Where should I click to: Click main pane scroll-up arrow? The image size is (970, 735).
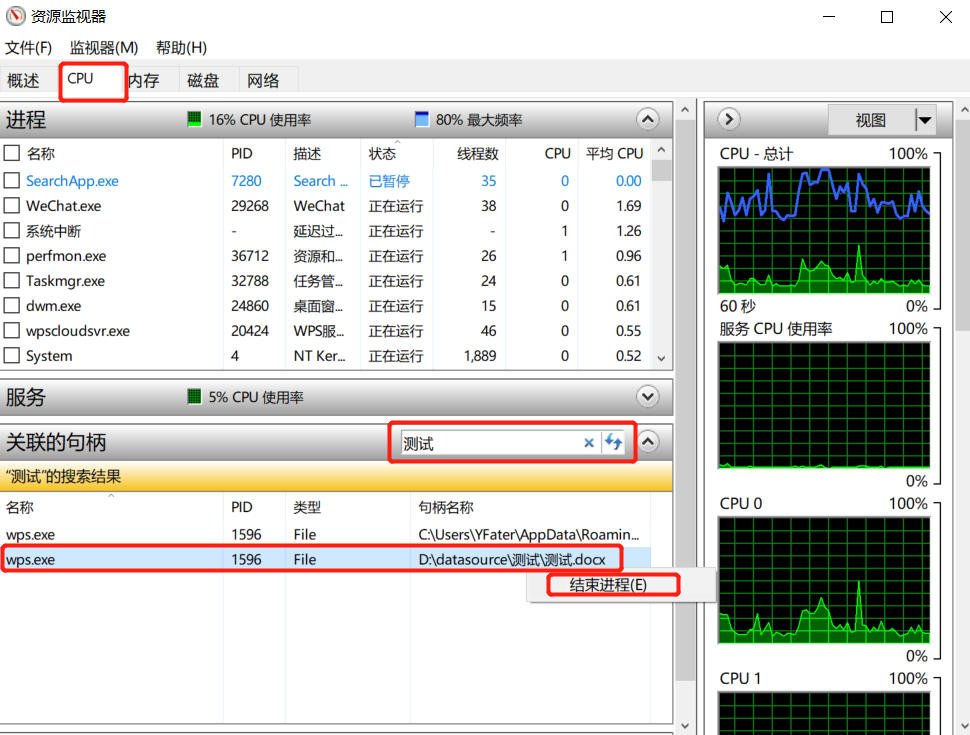[x=684, y=110]
